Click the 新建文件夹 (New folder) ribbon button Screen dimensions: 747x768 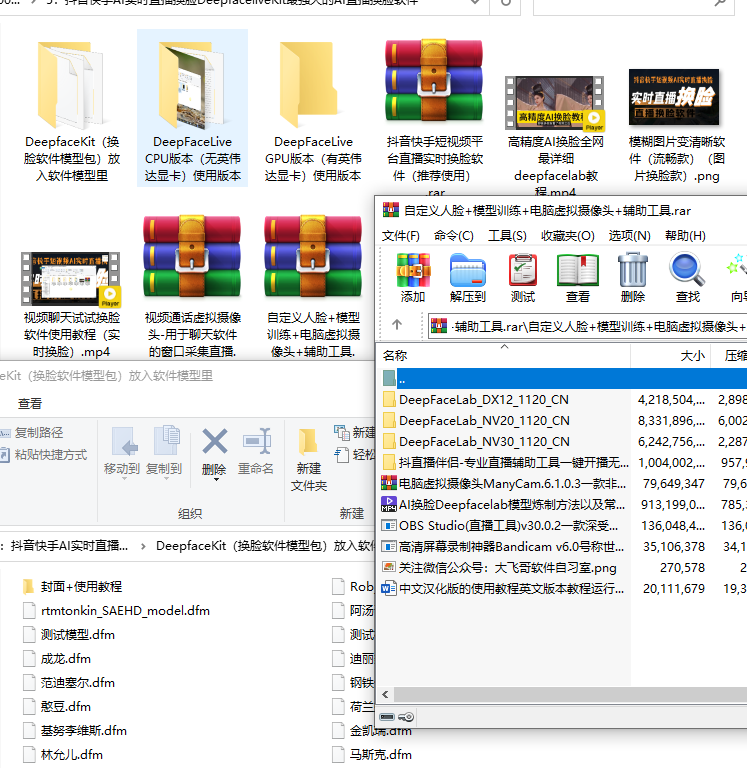coord(309,459)
